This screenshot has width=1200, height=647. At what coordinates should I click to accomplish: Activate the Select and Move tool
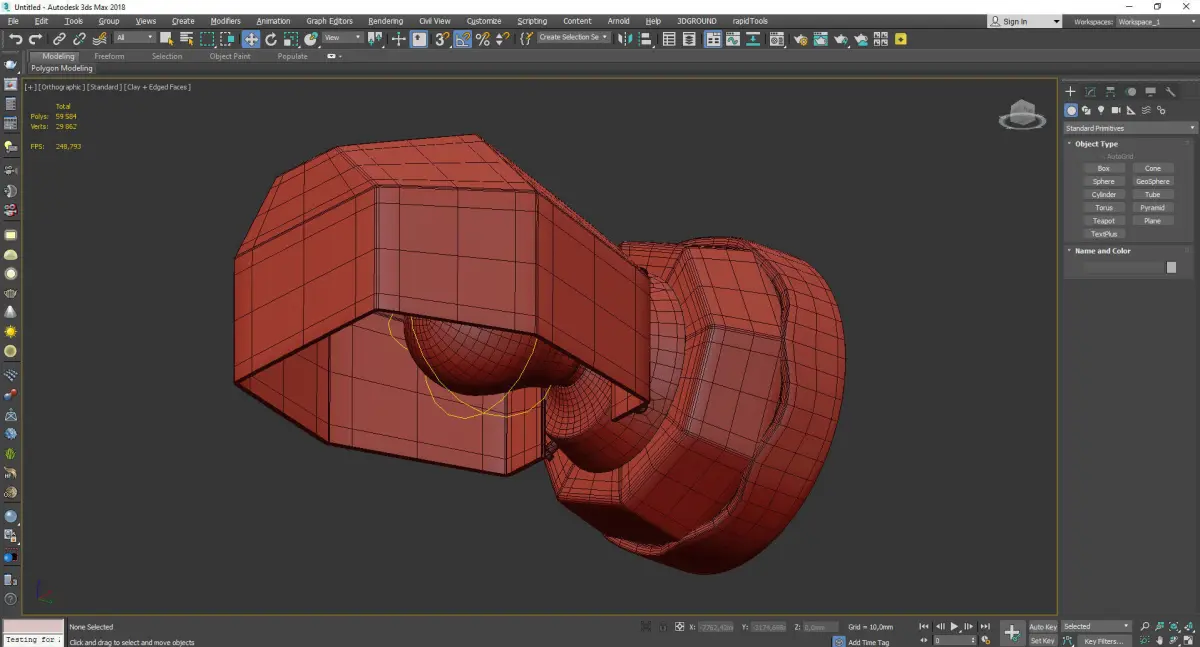250,39
